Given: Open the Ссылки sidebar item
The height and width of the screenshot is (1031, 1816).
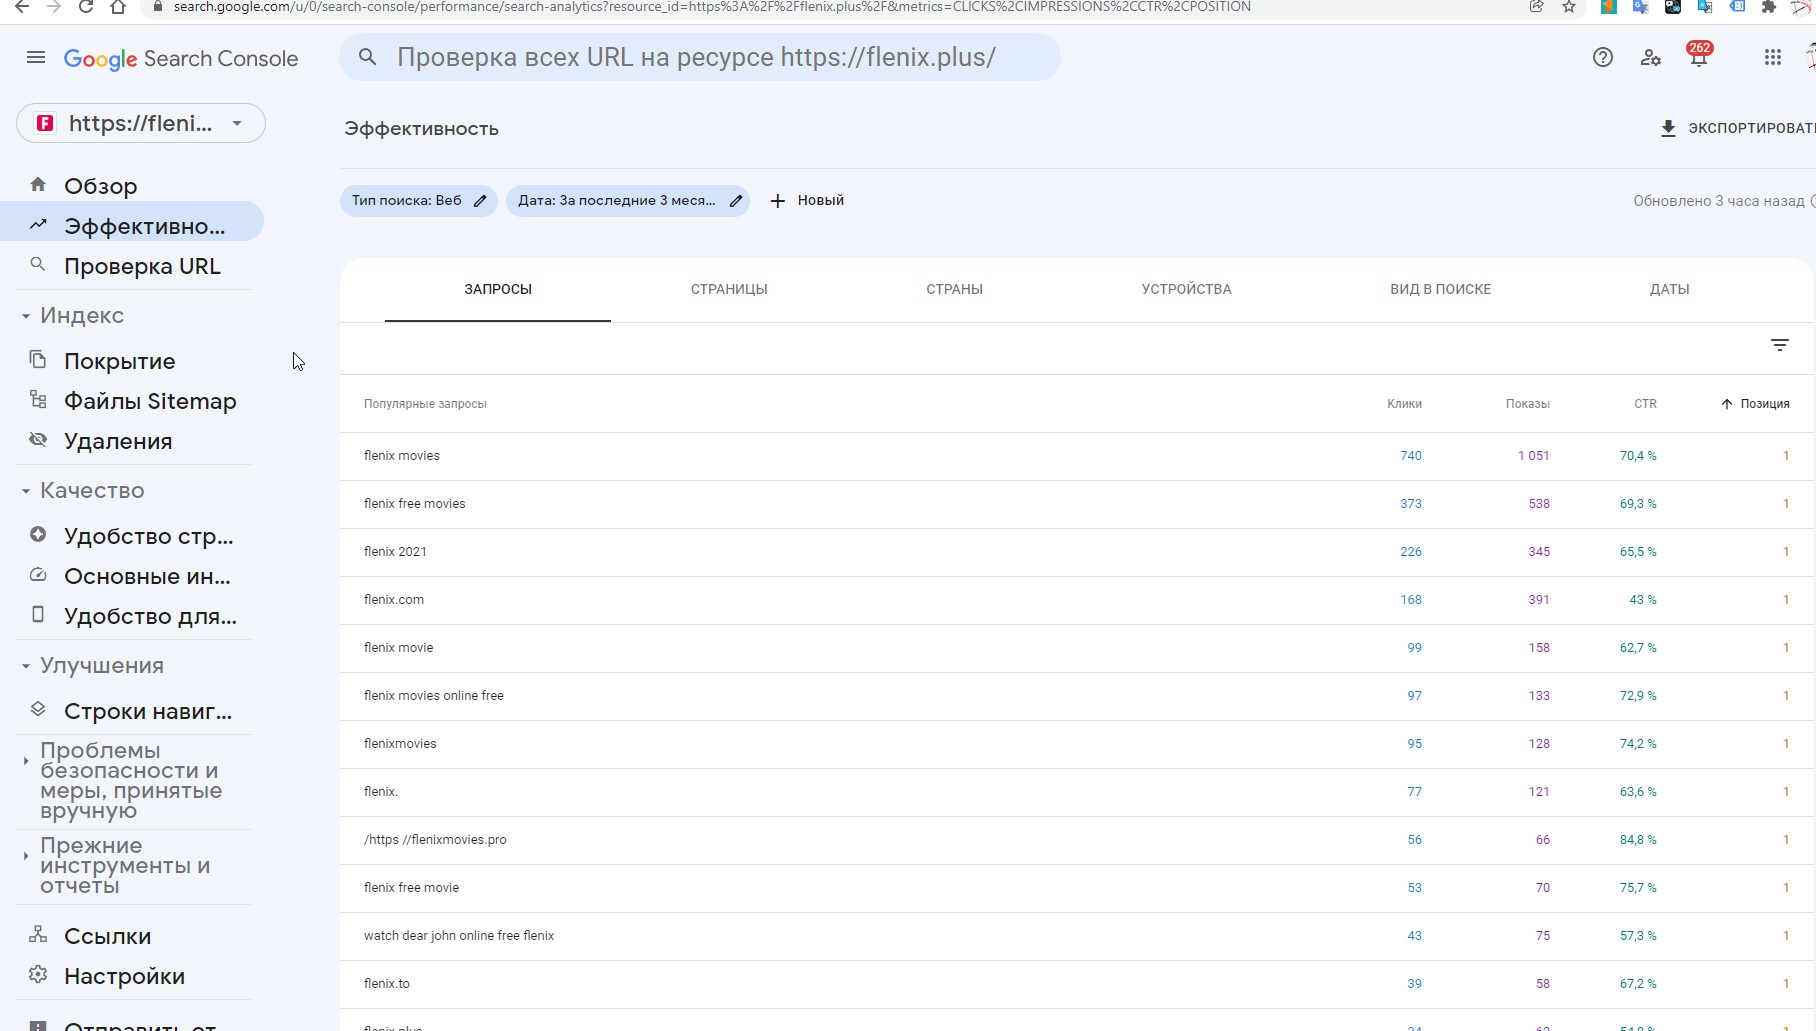Looking at the screenshot, I should point(107,936).
